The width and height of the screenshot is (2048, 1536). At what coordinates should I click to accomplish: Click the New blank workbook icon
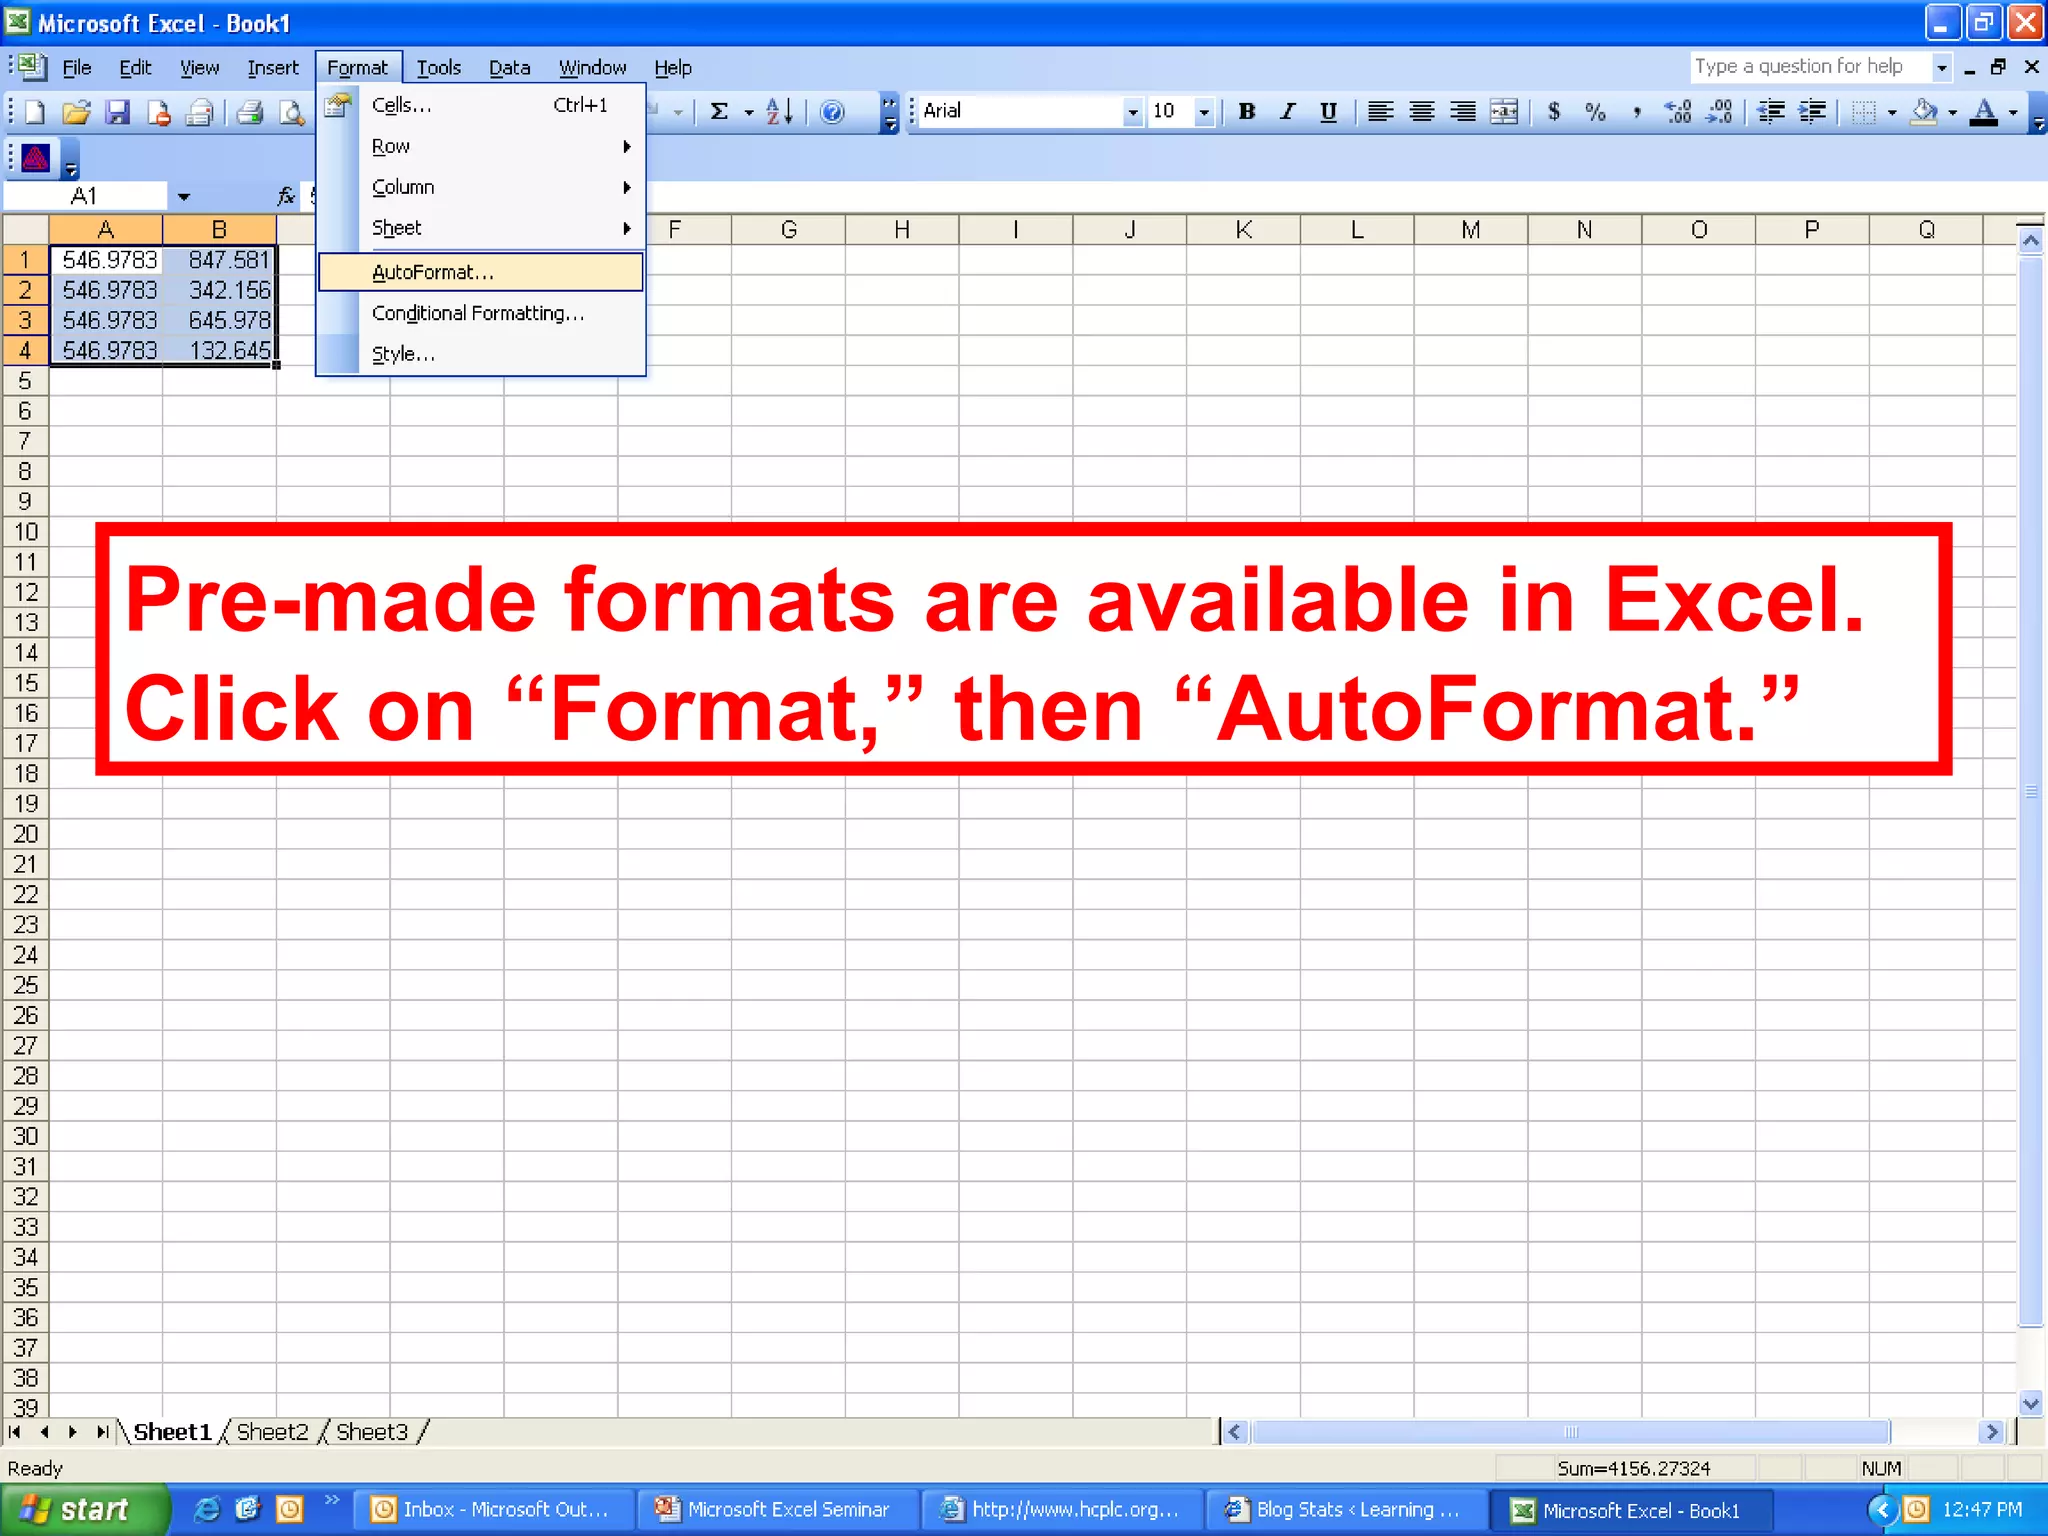[x=34, y=112]
